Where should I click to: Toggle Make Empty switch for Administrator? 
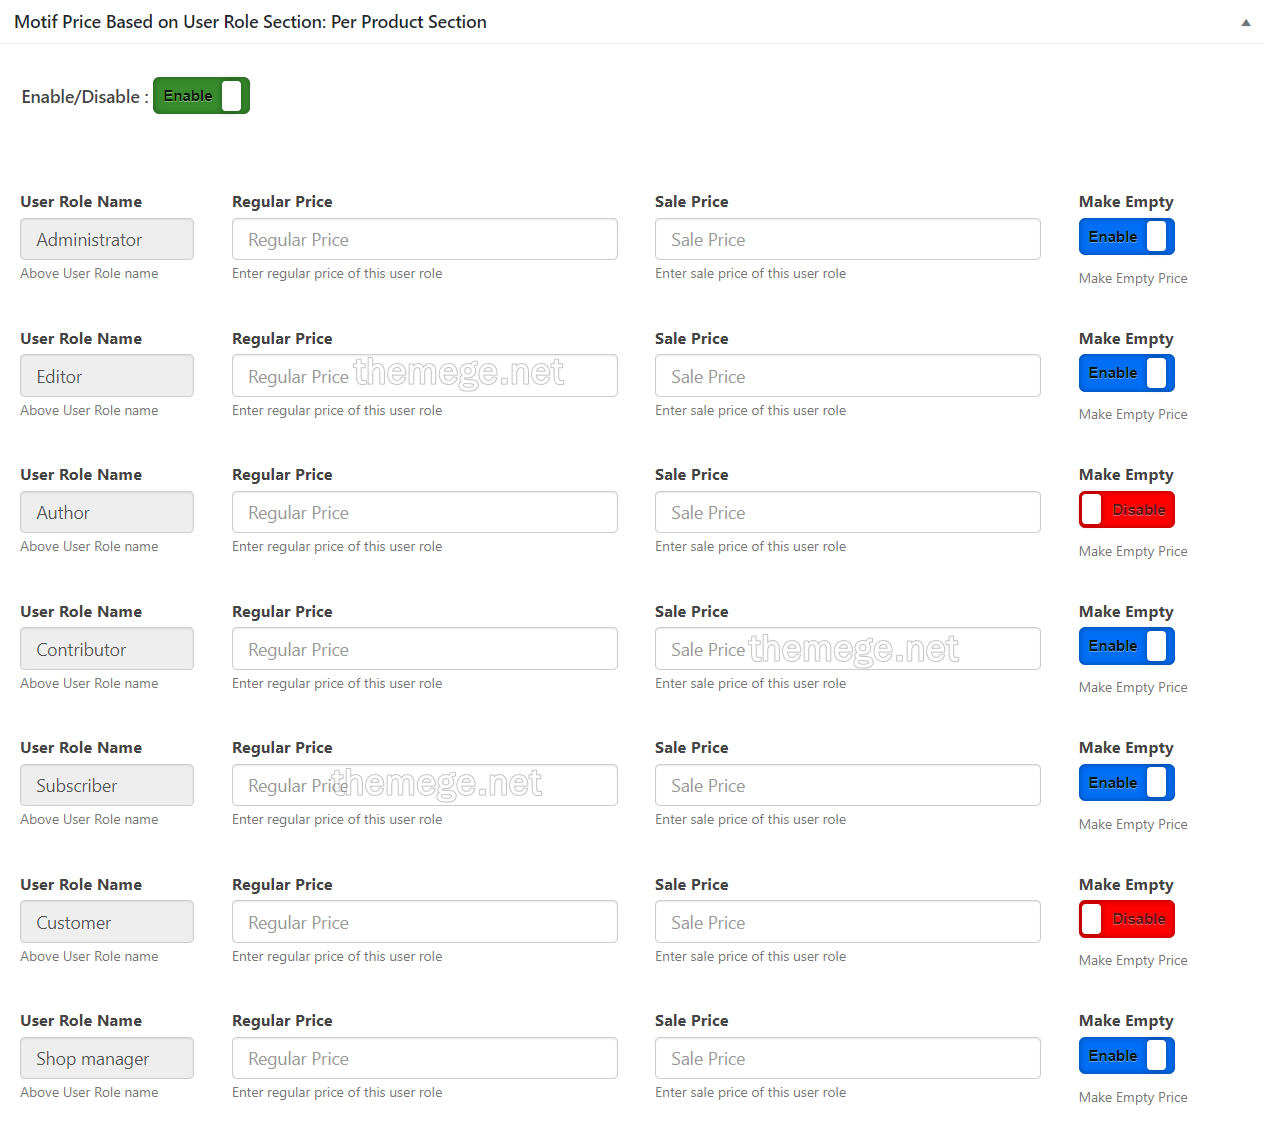[x=1126, y=237]
